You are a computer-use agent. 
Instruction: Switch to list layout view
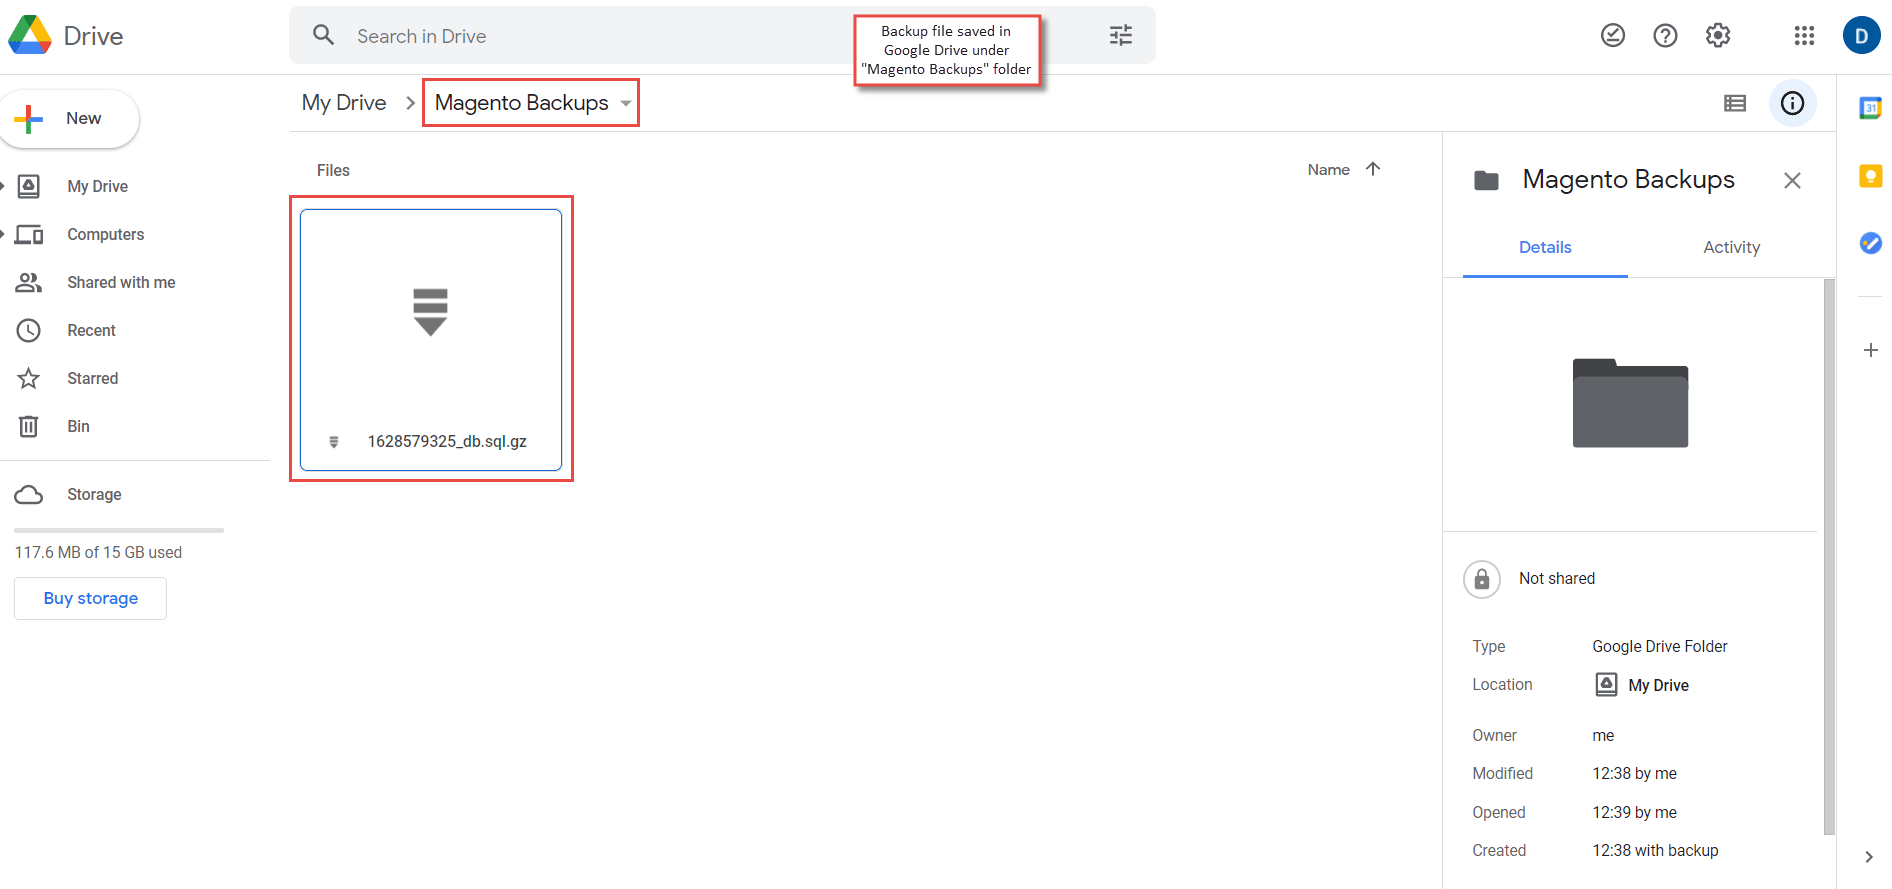(1735, 103)
